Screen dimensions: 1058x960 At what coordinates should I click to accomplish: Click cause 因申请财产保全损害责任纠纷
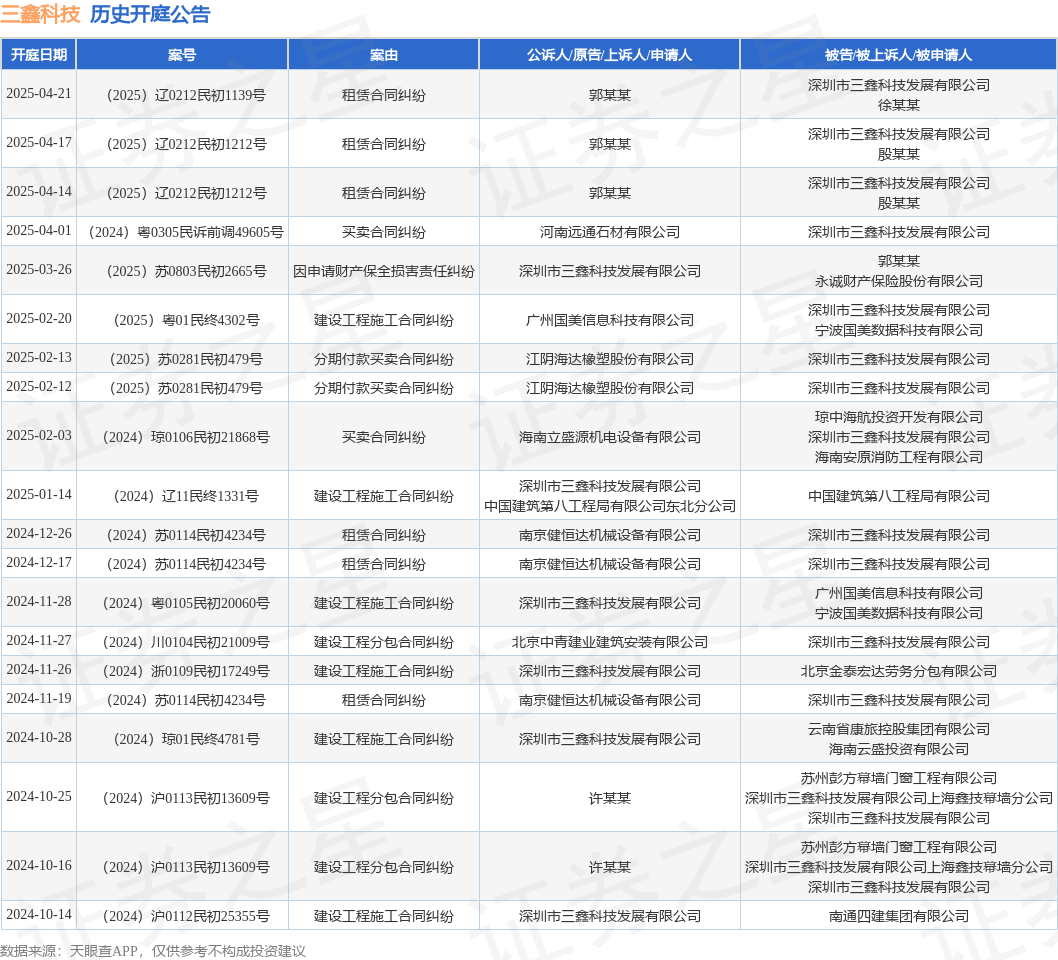383,271
